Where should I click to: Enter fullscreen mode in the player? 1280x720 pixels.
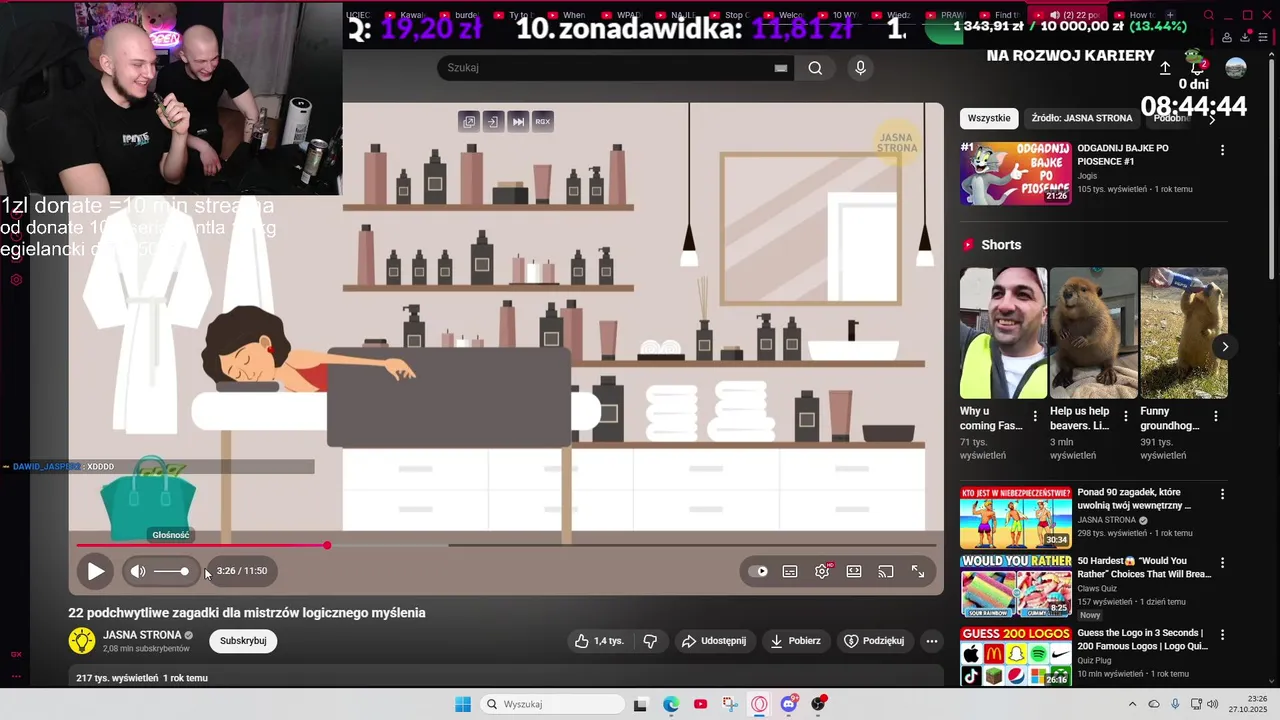pyautogui.click(x=918, y=572)
